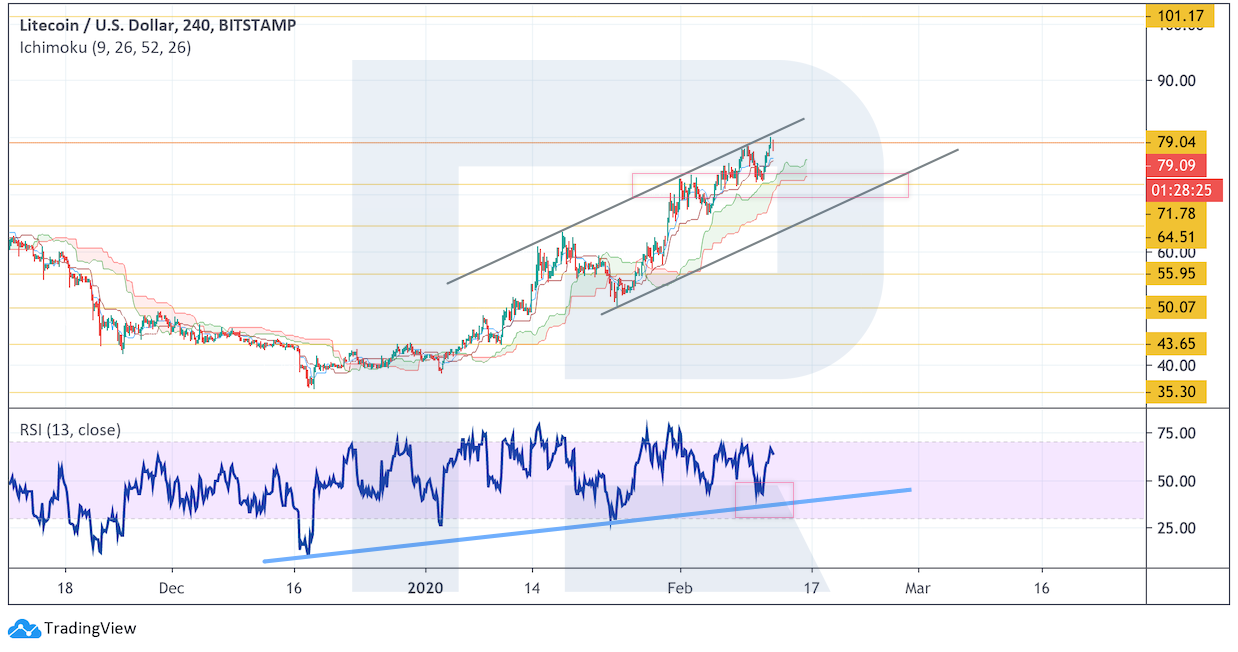Click the 101.17 price level label
This screenshot has width=1238, height=652.
(1178, 15)
